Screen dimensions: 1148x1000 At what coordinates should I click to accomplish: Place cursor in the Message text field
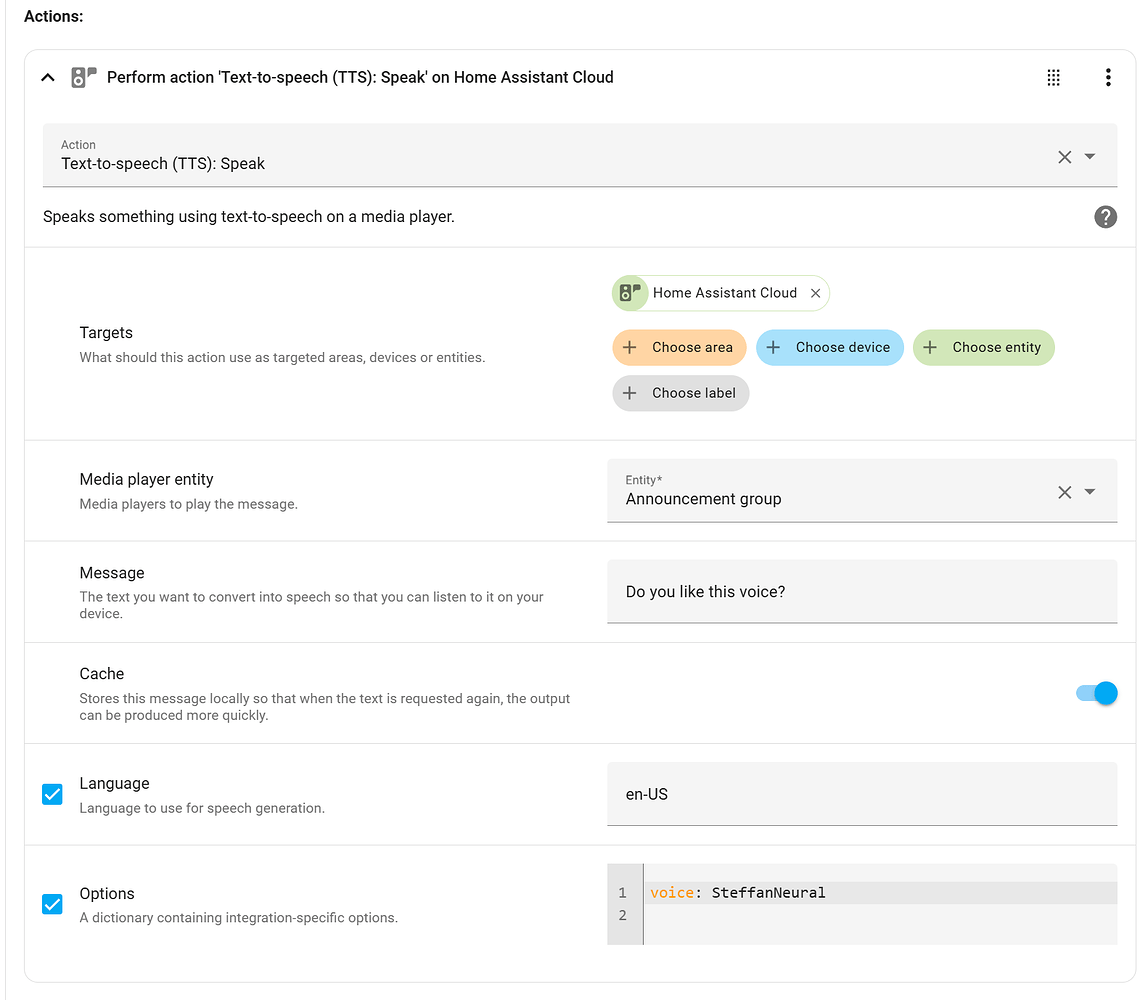[x=862, y=591]
